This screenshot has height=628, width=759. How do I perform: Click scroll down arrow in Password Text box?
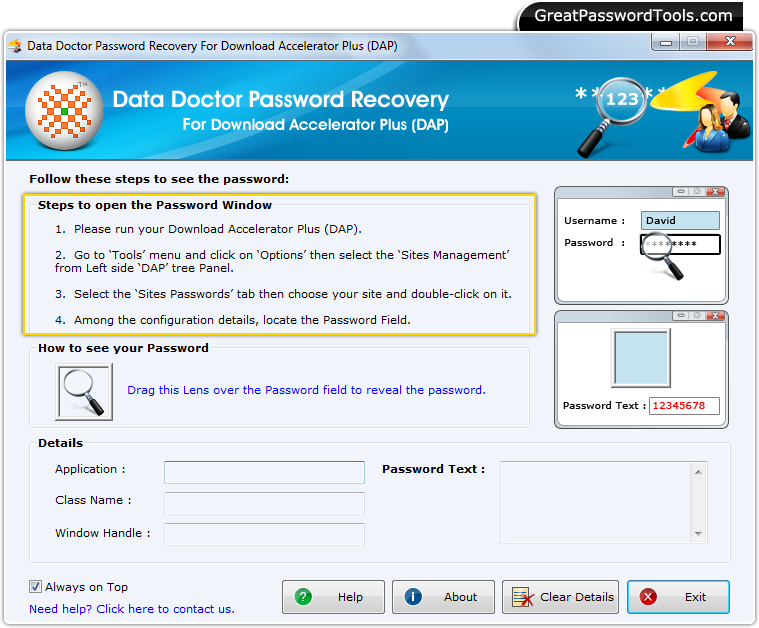698,534
